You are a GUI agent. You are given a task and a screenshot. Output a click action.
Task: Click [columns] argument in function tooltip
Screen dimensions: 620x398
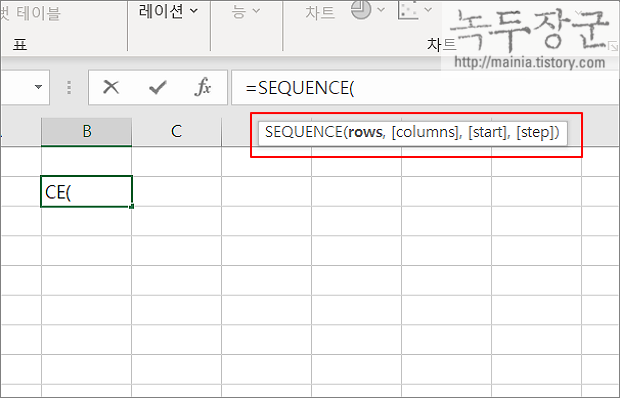tap(425, 132)
